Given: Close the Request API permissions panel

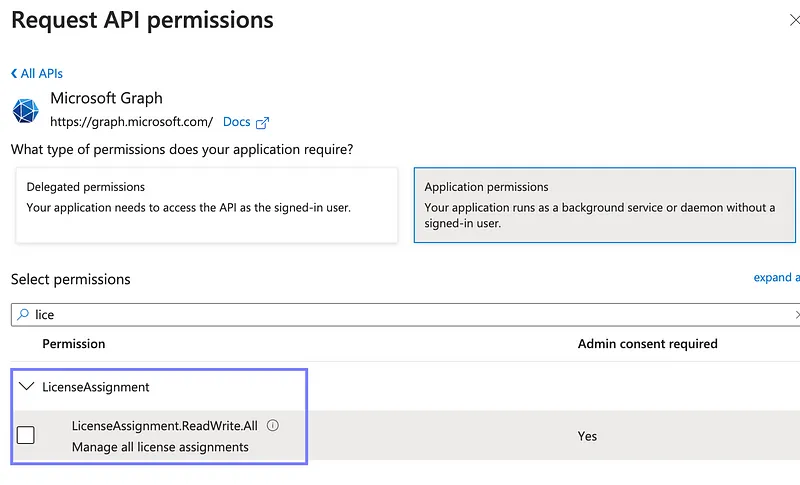Looking at the screenshot, I should pyautogui.click(x=794, y=20).
